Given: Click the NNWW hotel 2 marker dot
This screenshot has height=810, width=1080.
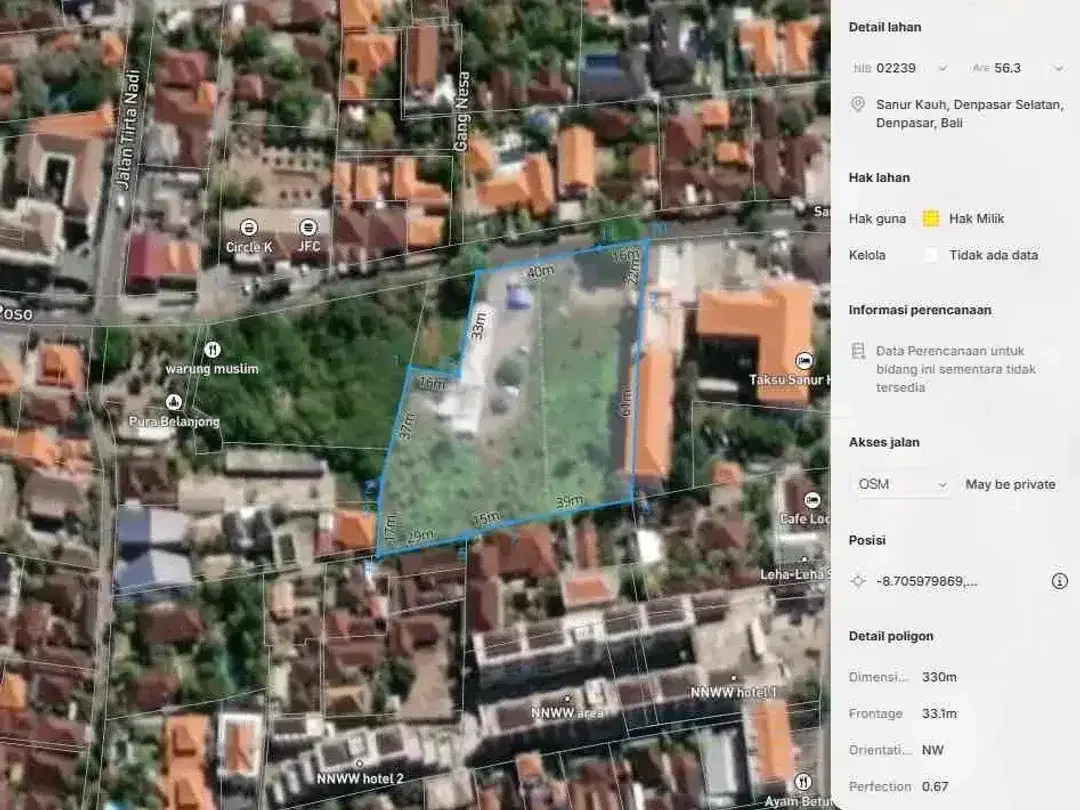Looking at the screenshot, I should pyautogui.click(x=359, y=763).
